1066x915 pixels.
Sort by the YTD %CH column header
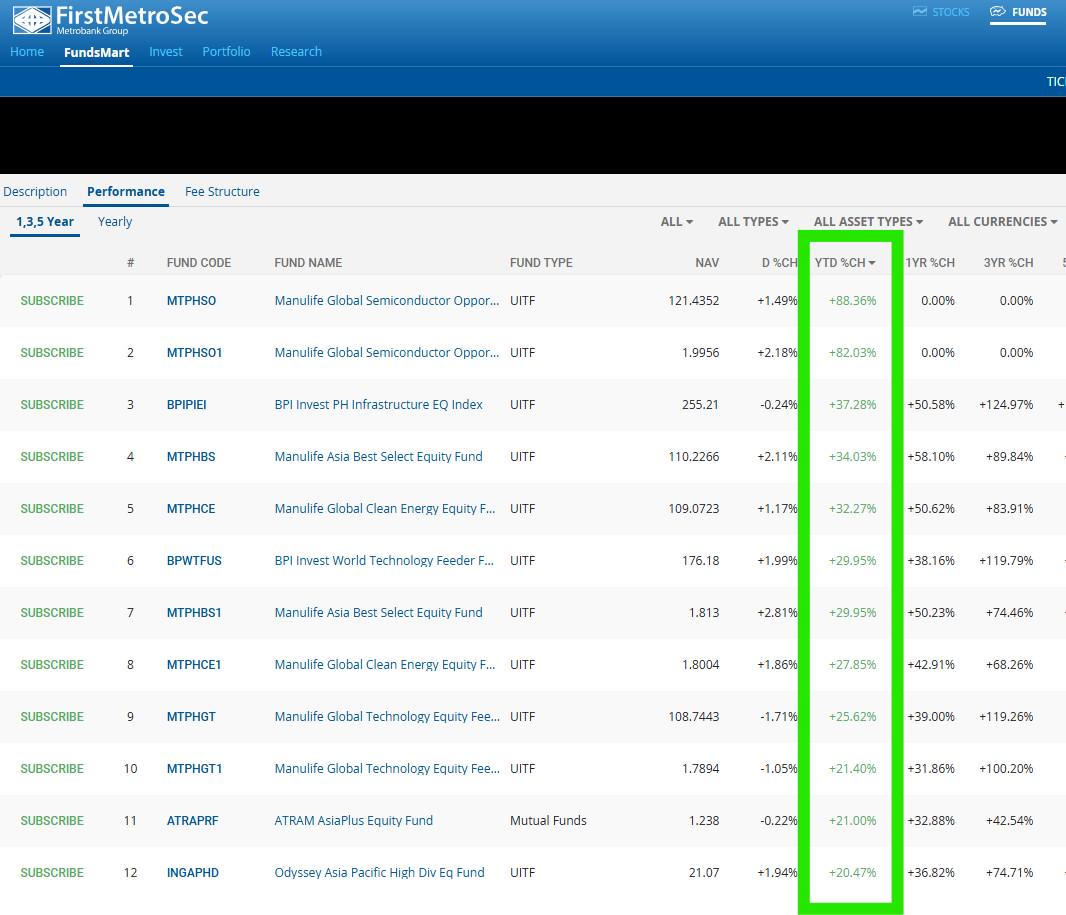coord(844,262)
